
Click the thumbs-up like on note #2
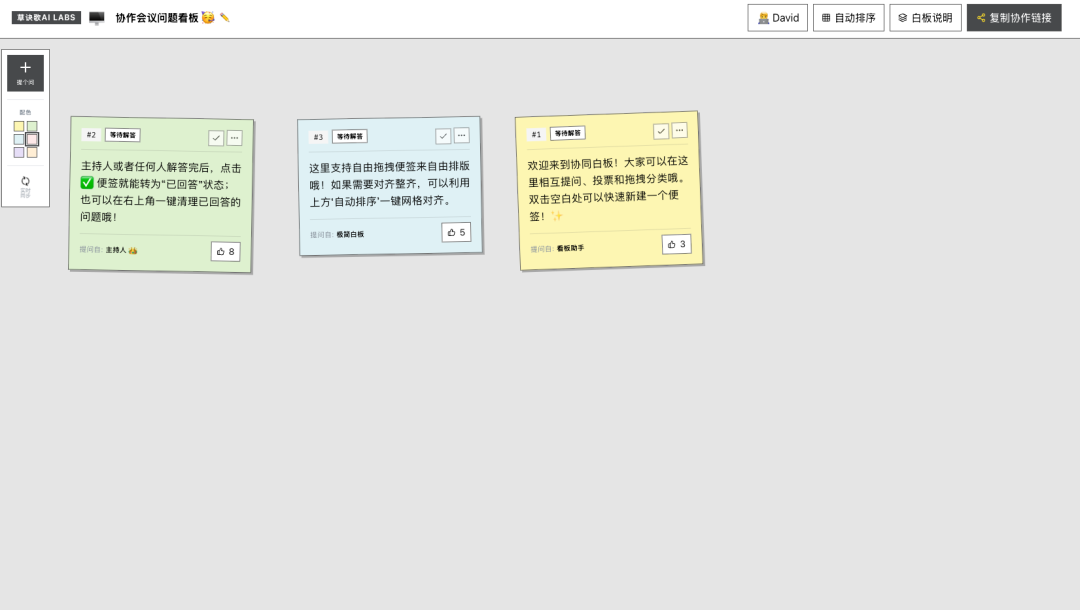pos(225,251)
